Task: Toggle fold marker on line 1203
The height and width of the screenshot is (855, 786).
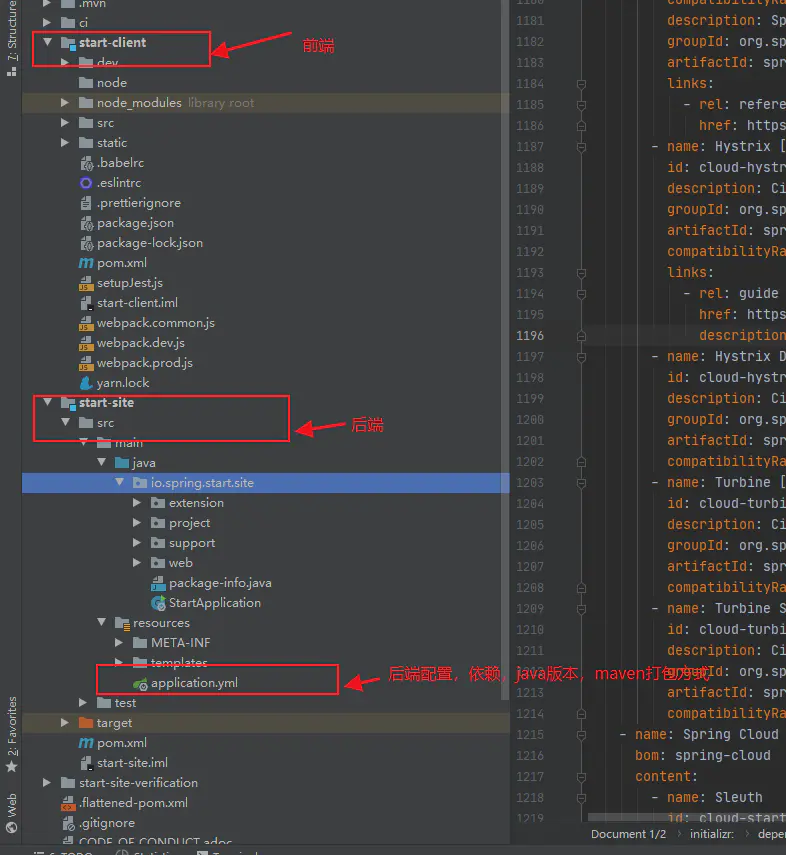Action: click(581, 483)
